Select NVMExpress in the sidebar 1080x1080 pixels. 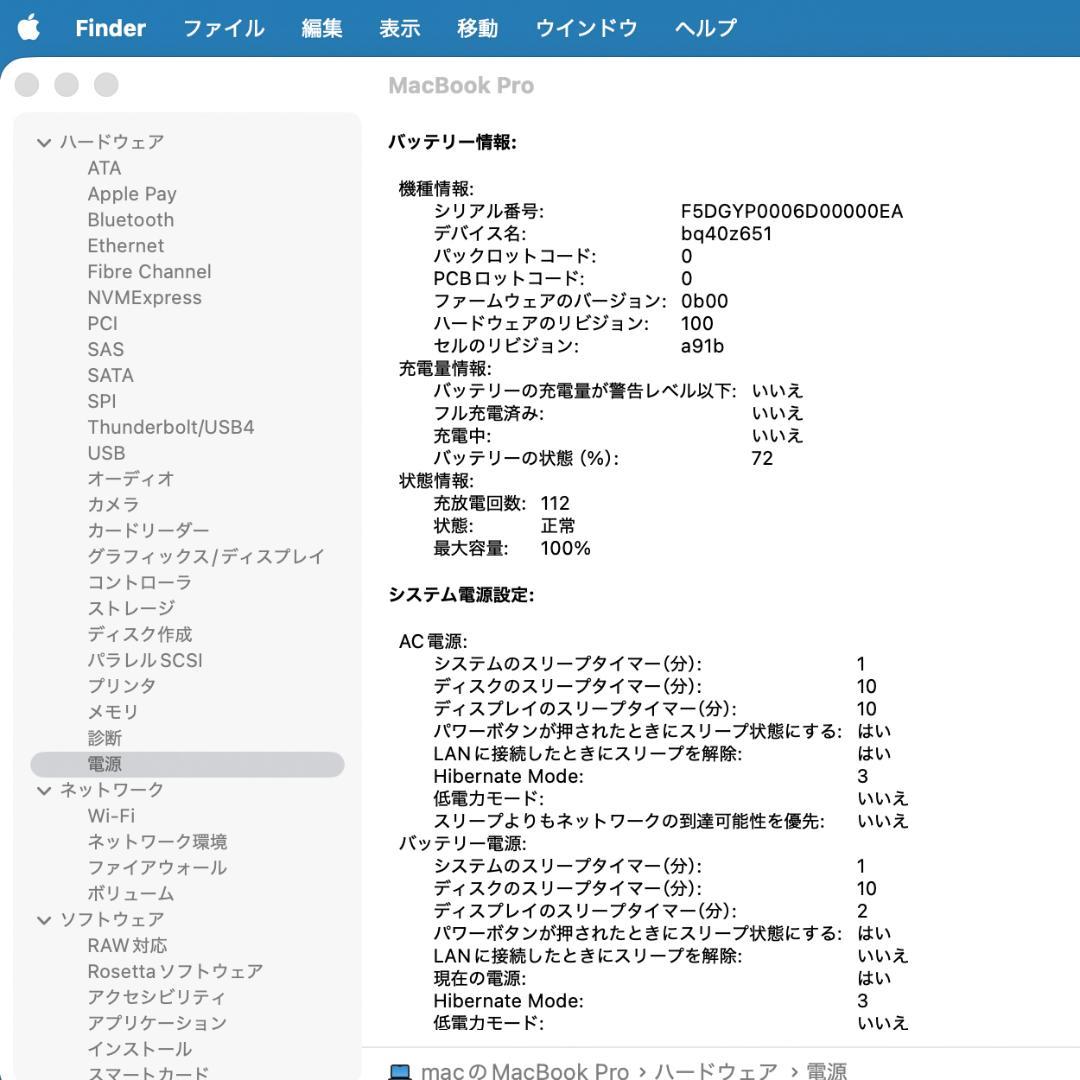pyautogui.click(x=144, y=298)
